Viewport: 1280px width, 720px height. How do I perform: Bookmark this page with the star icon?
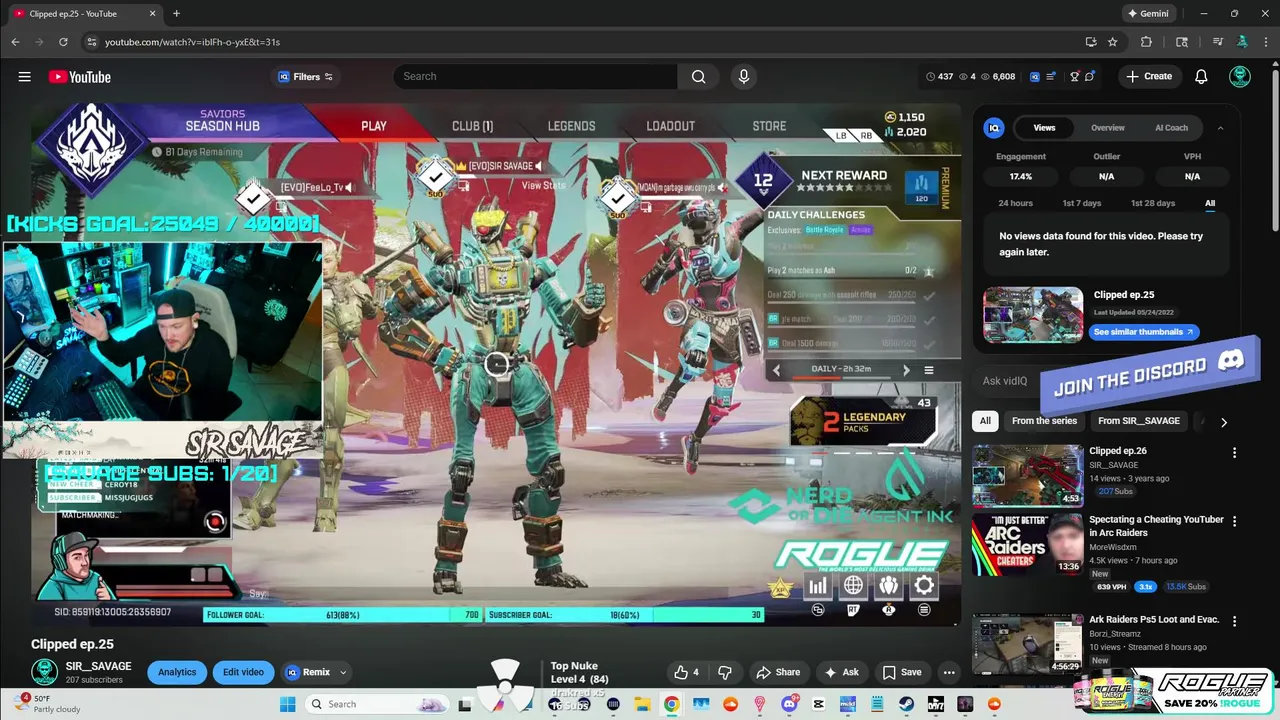pyautogui.click(x=1113, y=42)
